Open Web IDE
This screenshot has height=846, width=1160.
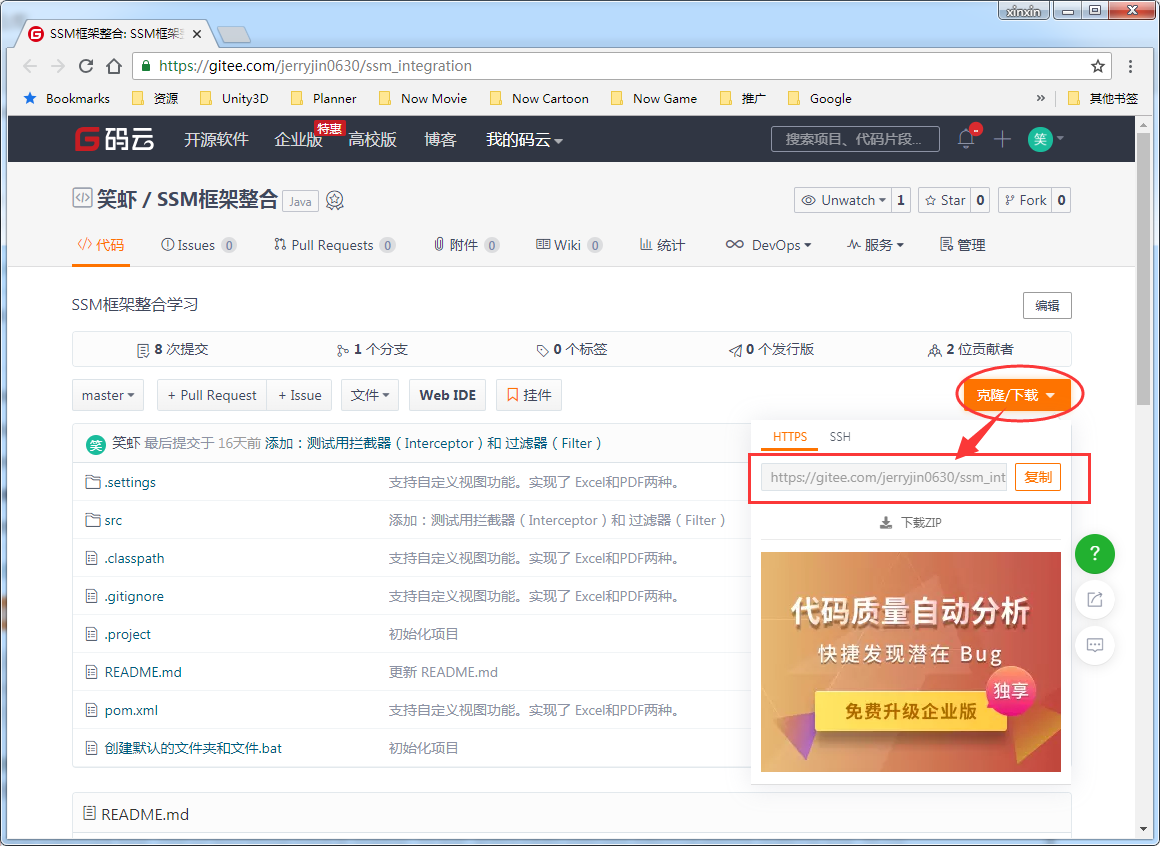point(448,395)
